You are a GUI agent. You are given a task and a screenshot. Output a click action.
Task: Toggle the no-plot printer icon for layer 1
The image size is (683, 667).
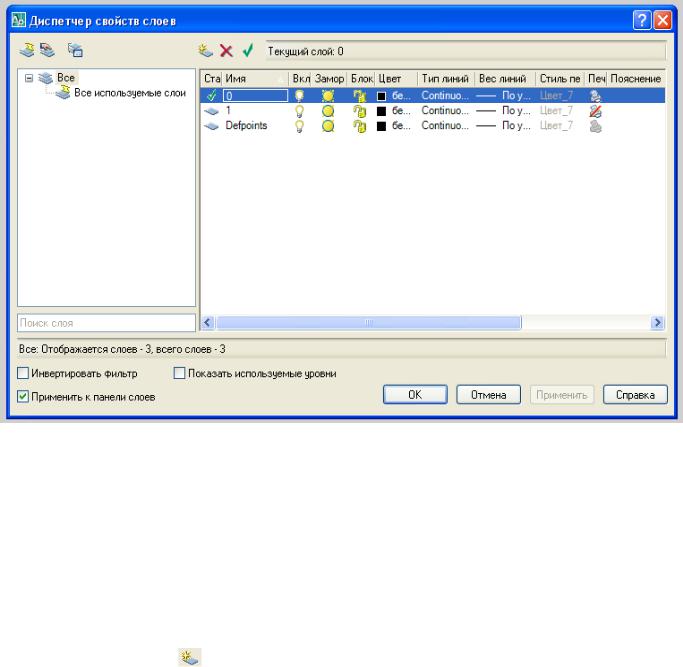(595, 111)
